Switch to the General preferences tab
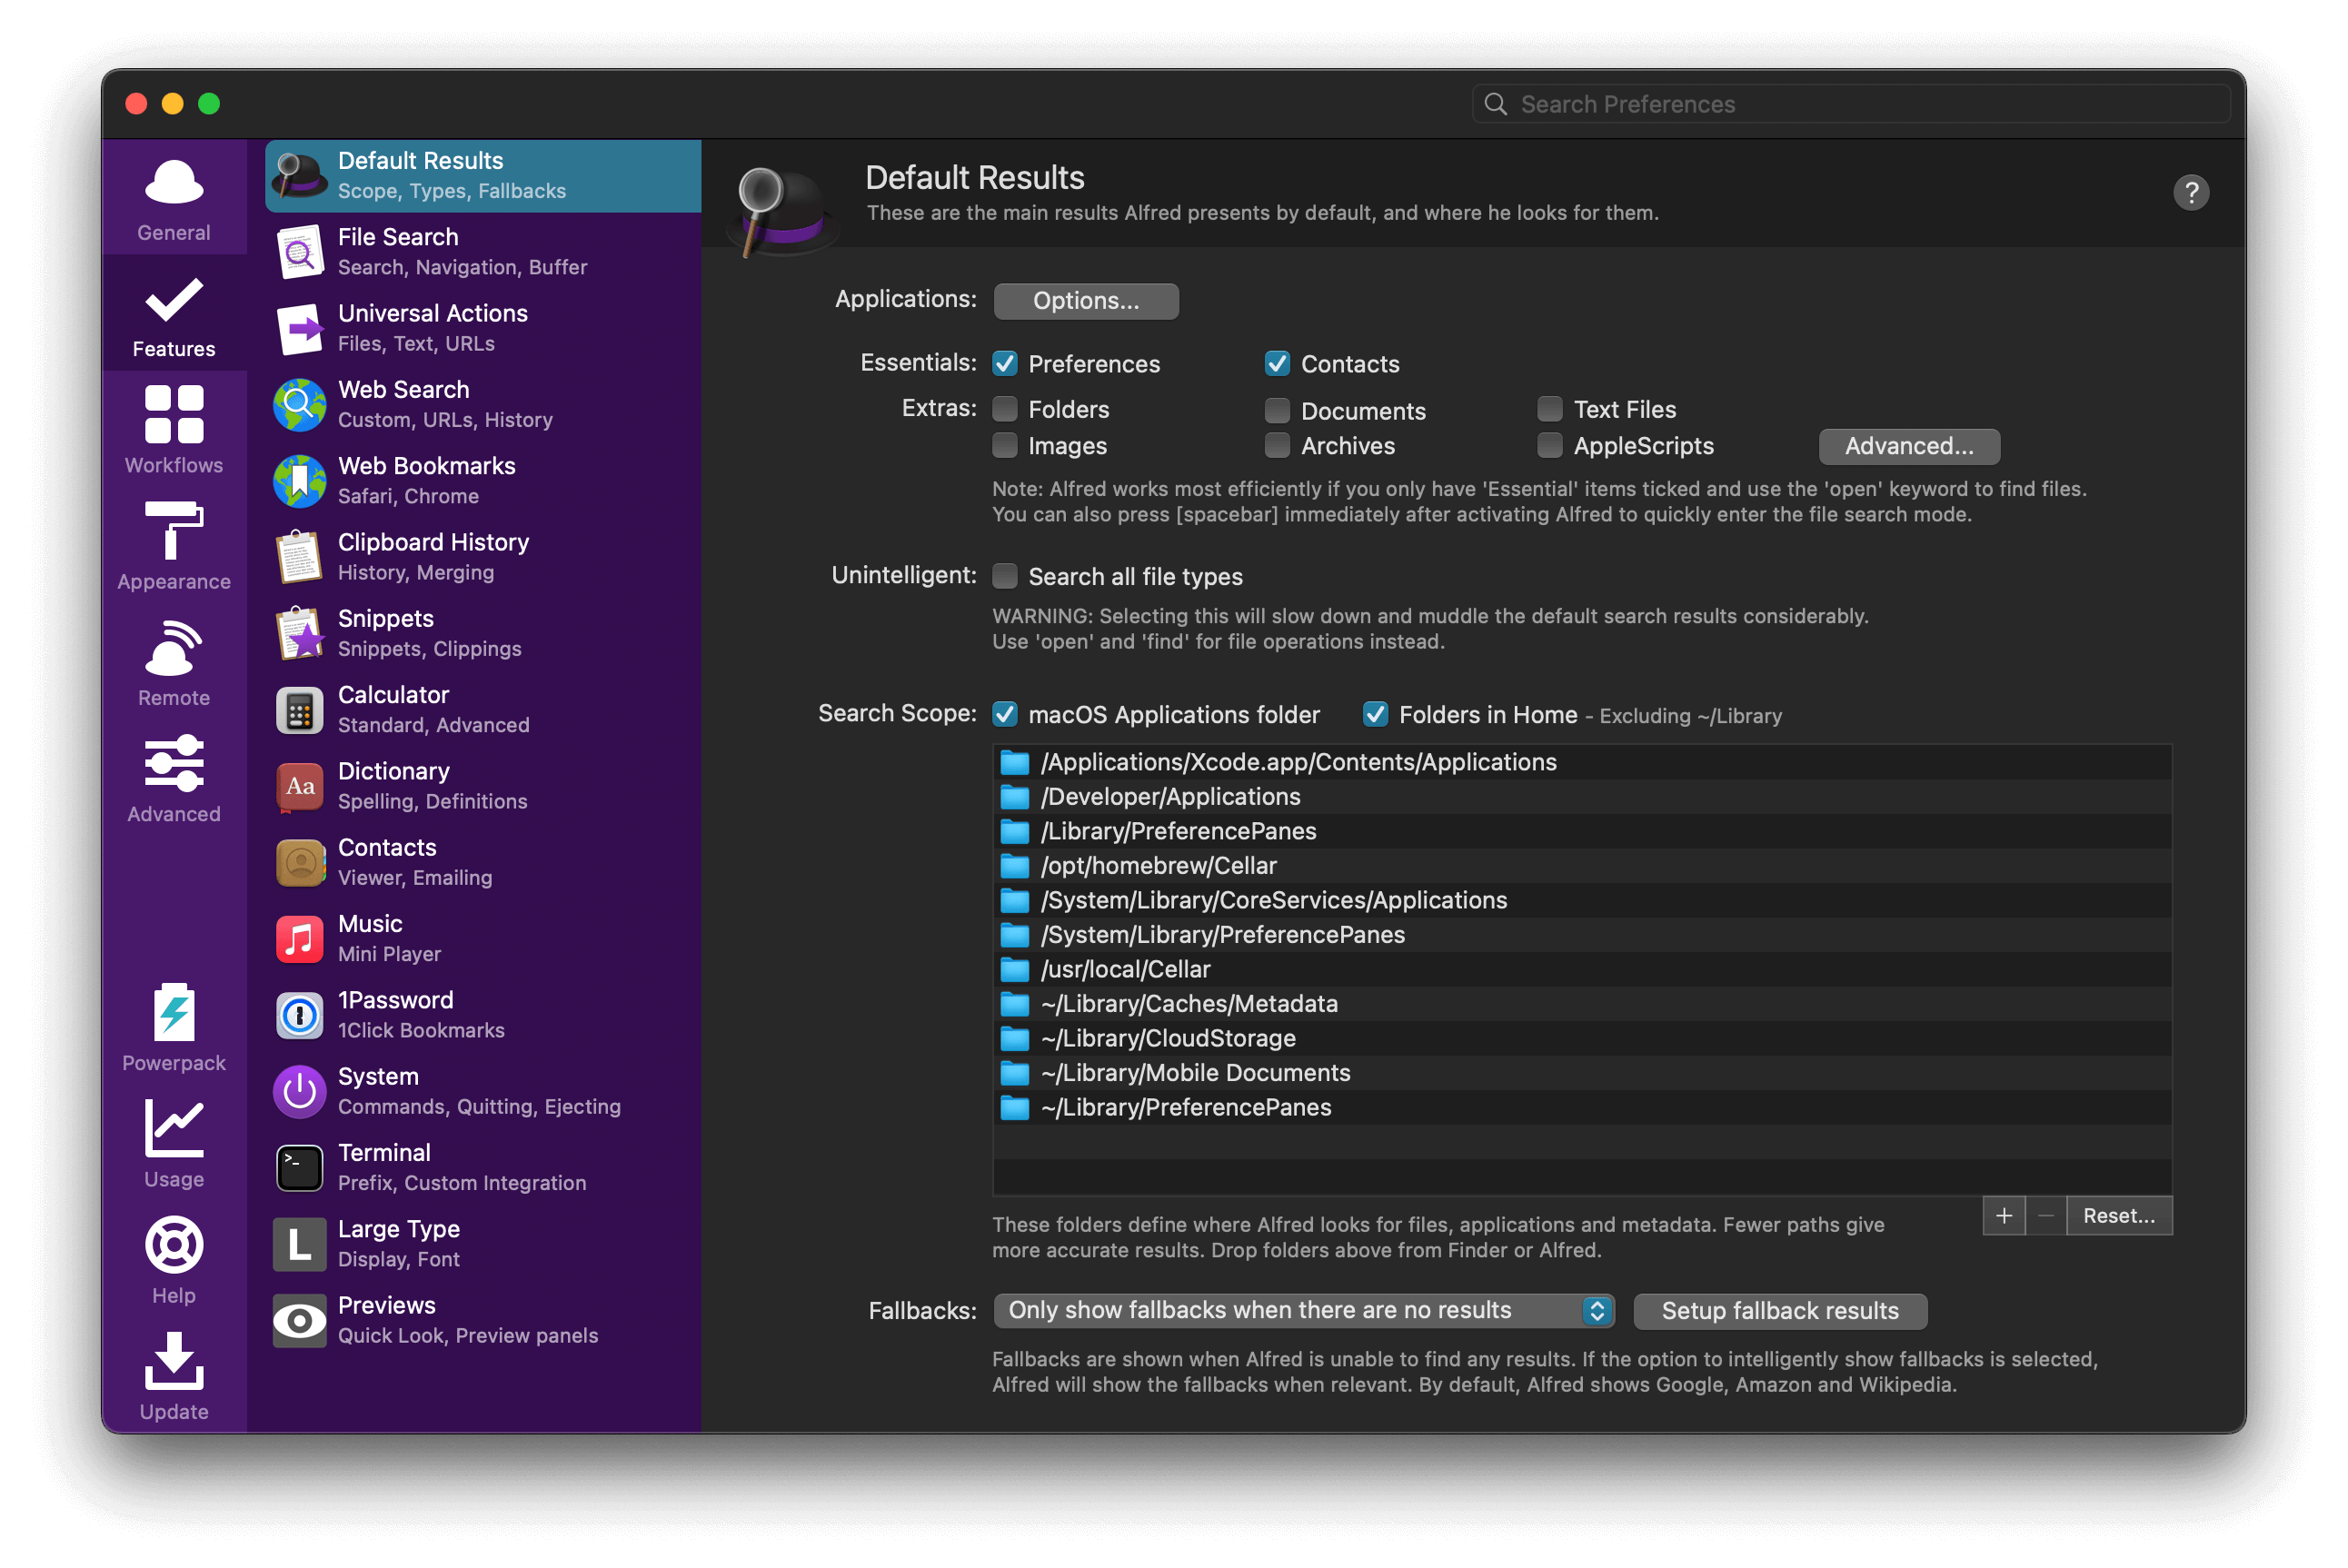 174,197
